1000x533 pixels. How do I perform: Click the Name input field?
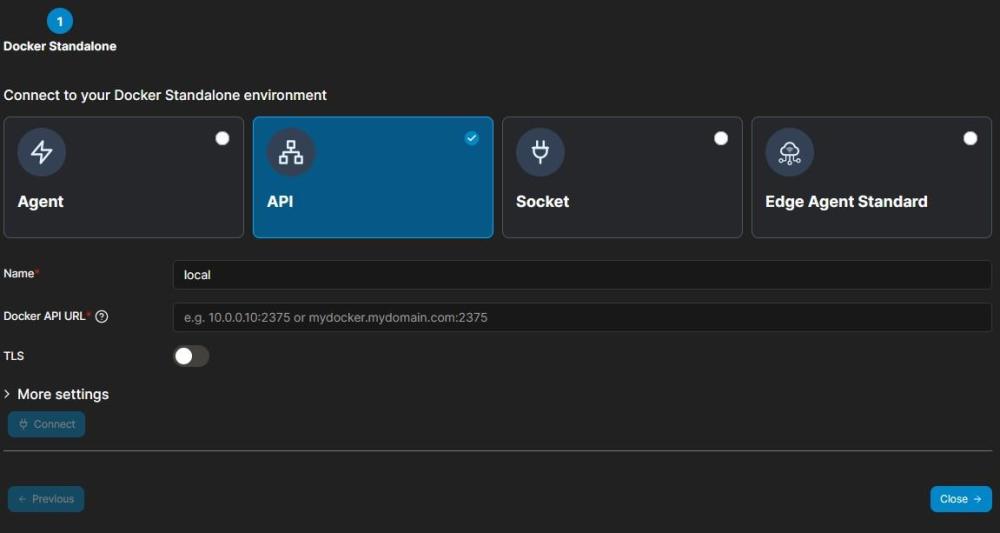[x=582, y=275]
